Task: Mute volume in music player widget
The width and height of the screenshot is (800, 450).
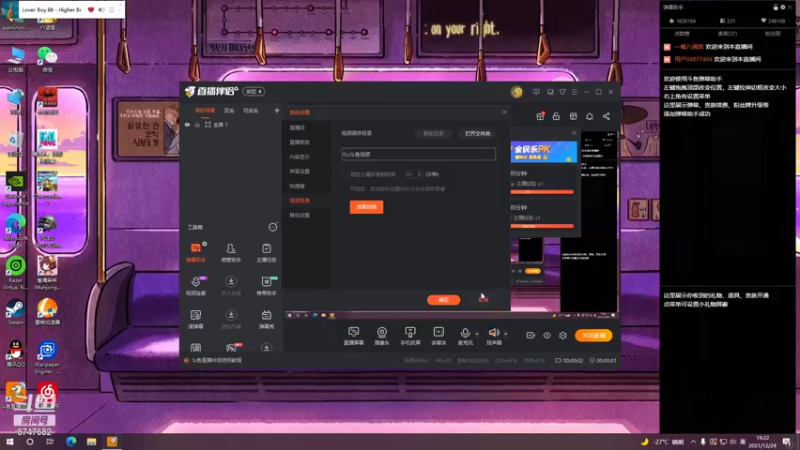Action: coord(101,10)
